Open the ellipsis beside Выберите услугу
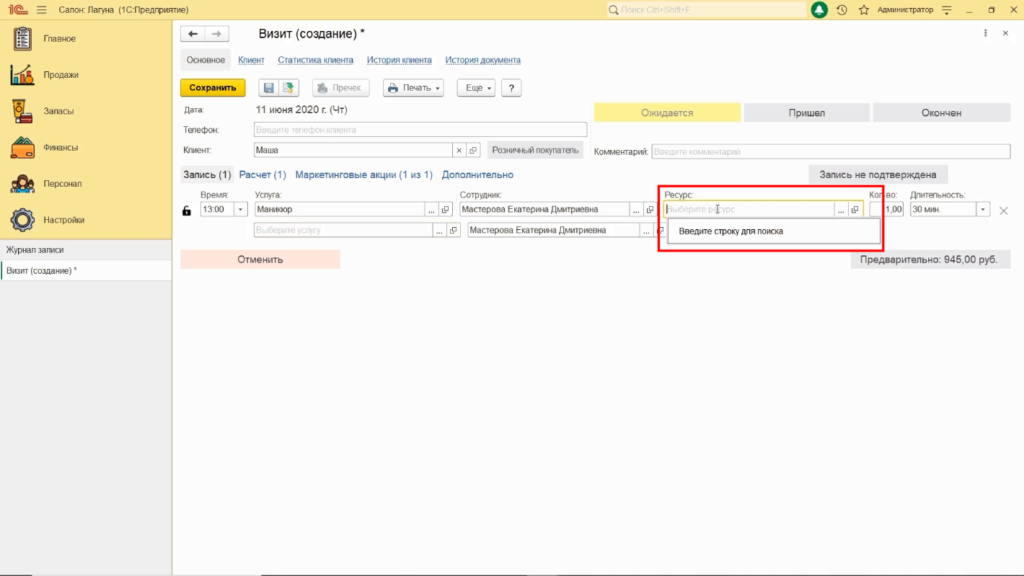The image size is (1024, 576). [439, 231]
